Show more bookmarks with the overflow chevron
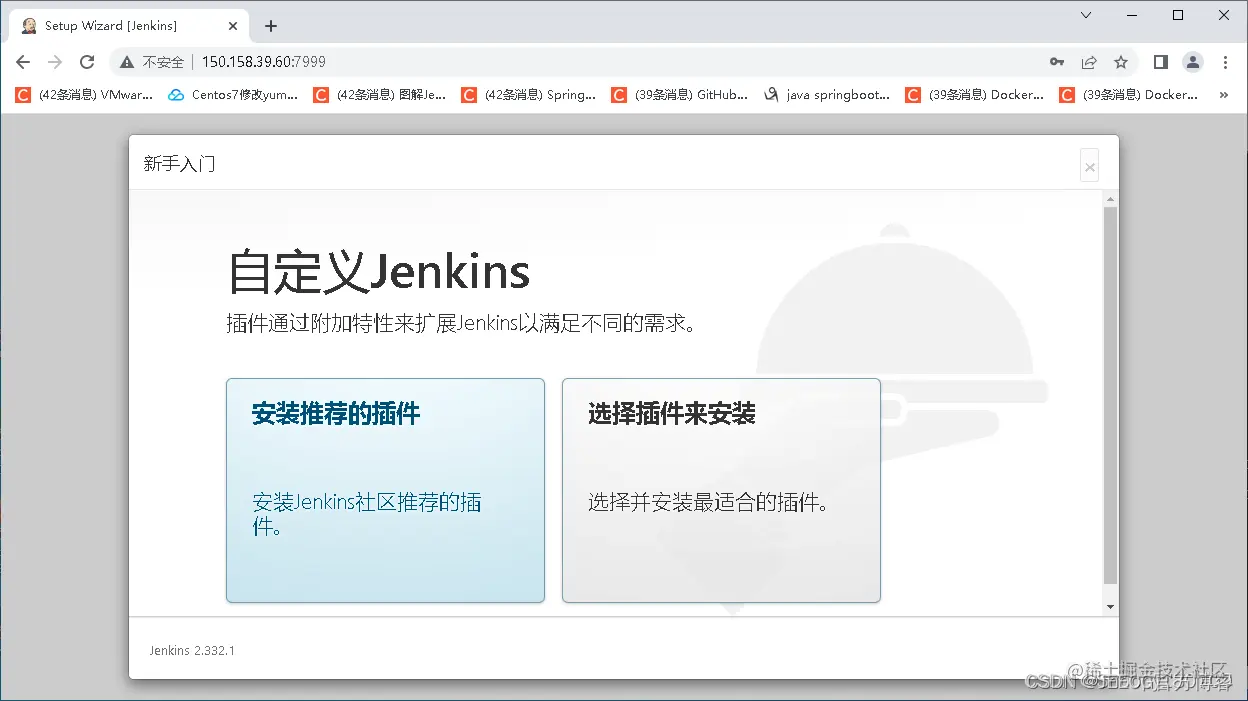The height and width of the screenshot is (701, 1248). pos(1223,95)
